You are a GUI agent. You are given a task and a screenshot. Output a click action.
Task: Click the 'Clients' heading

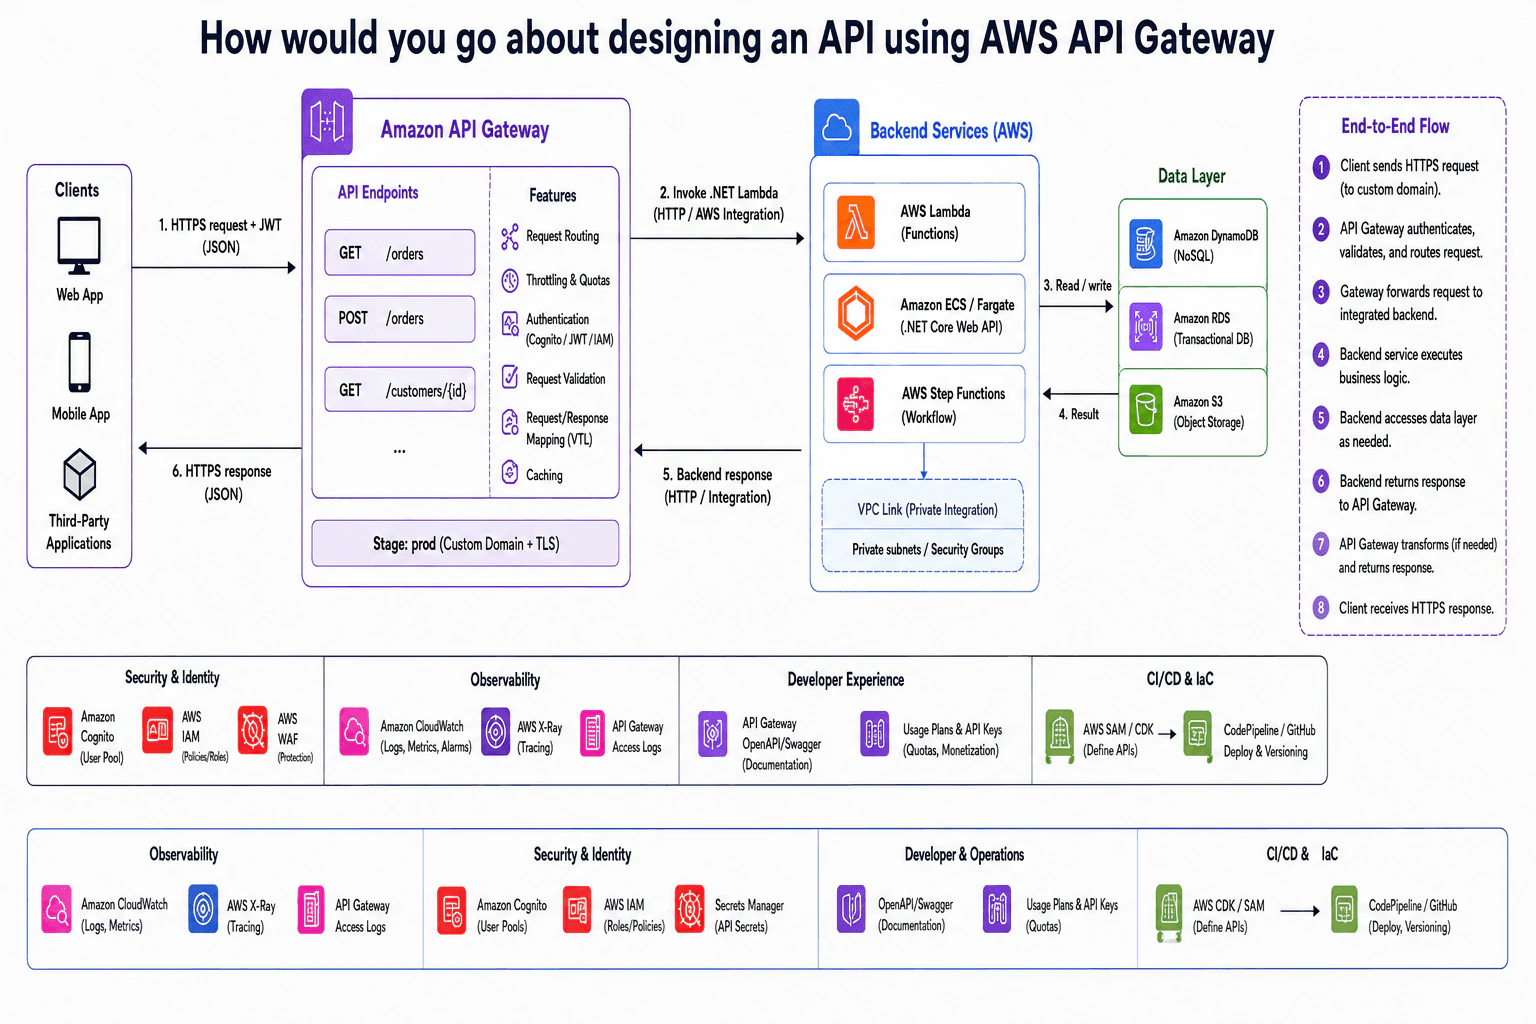click(77, 190)
